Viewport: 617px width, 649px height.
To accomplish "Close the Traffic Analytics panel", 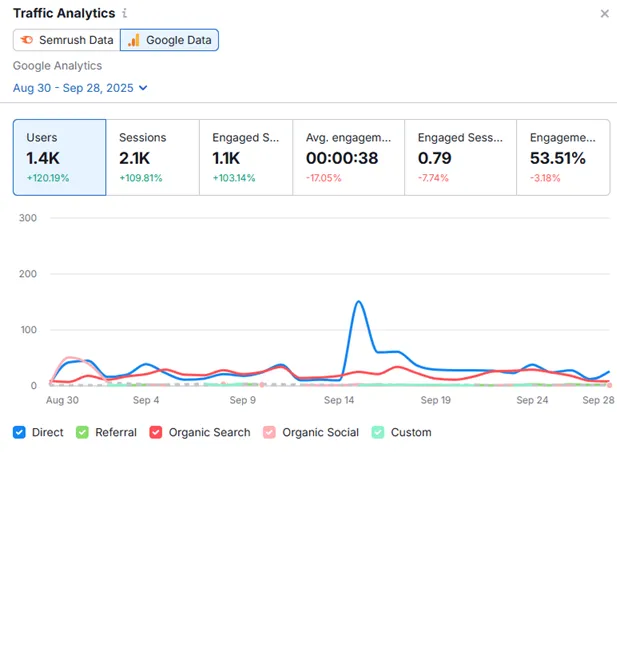I will pyautogui.click(x=604, y=14).
